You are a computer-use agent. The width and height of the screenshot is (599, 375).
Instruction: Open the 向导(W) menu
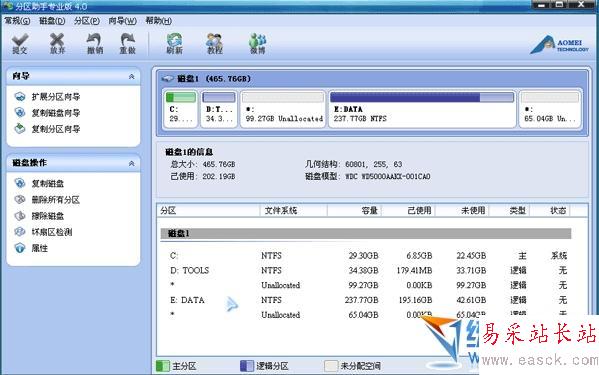point(122,21)
